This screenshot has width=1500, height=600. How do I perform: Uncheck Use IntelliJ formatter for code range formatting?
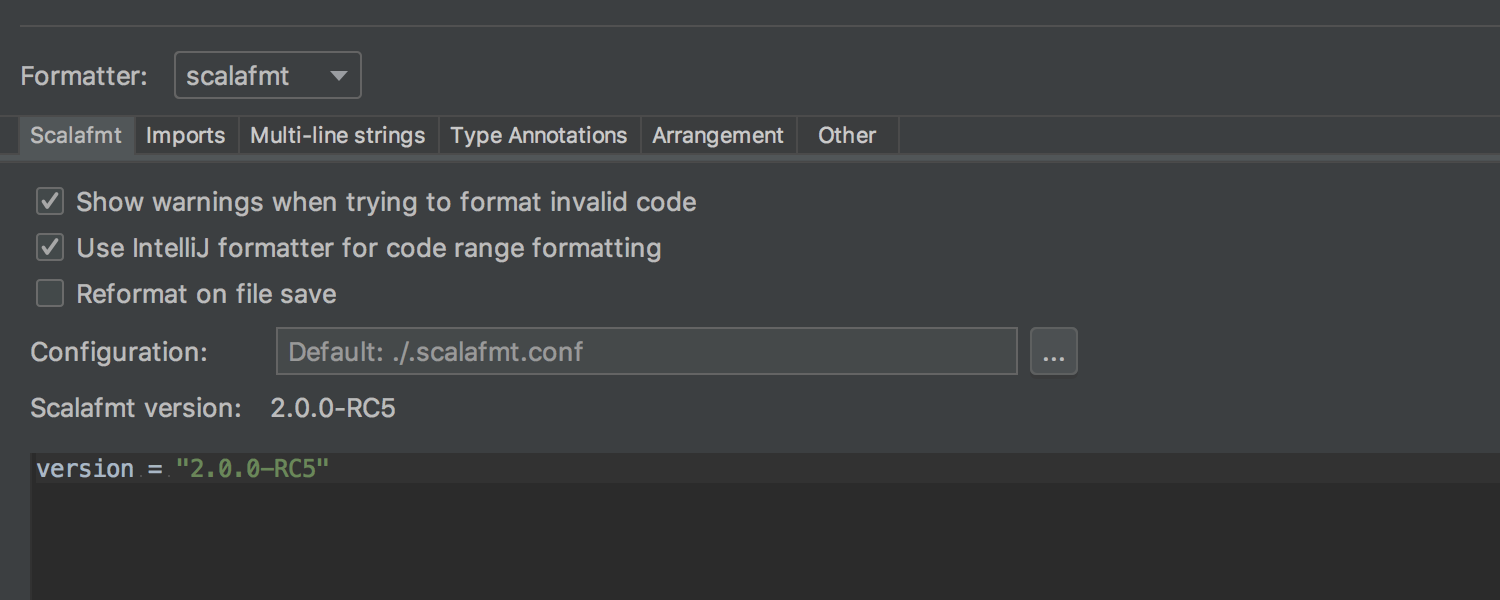click(50, 248)
